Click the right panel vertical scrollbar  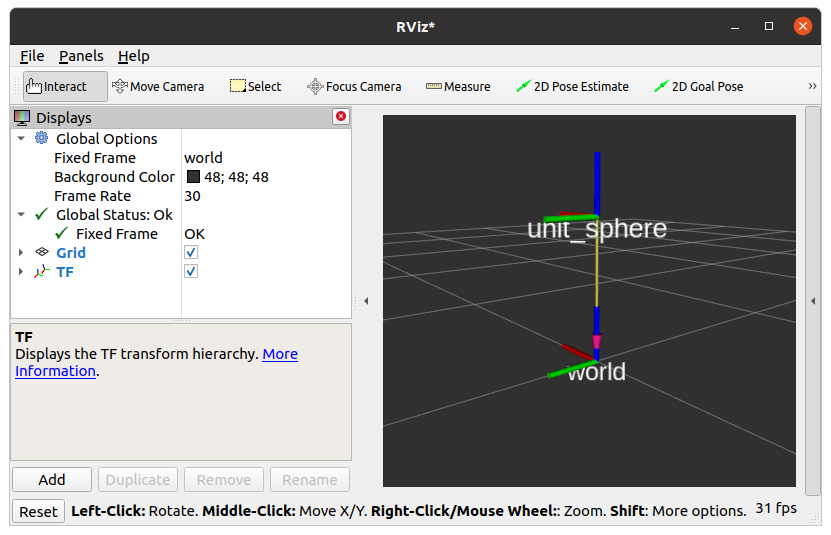tap(812, 301)
